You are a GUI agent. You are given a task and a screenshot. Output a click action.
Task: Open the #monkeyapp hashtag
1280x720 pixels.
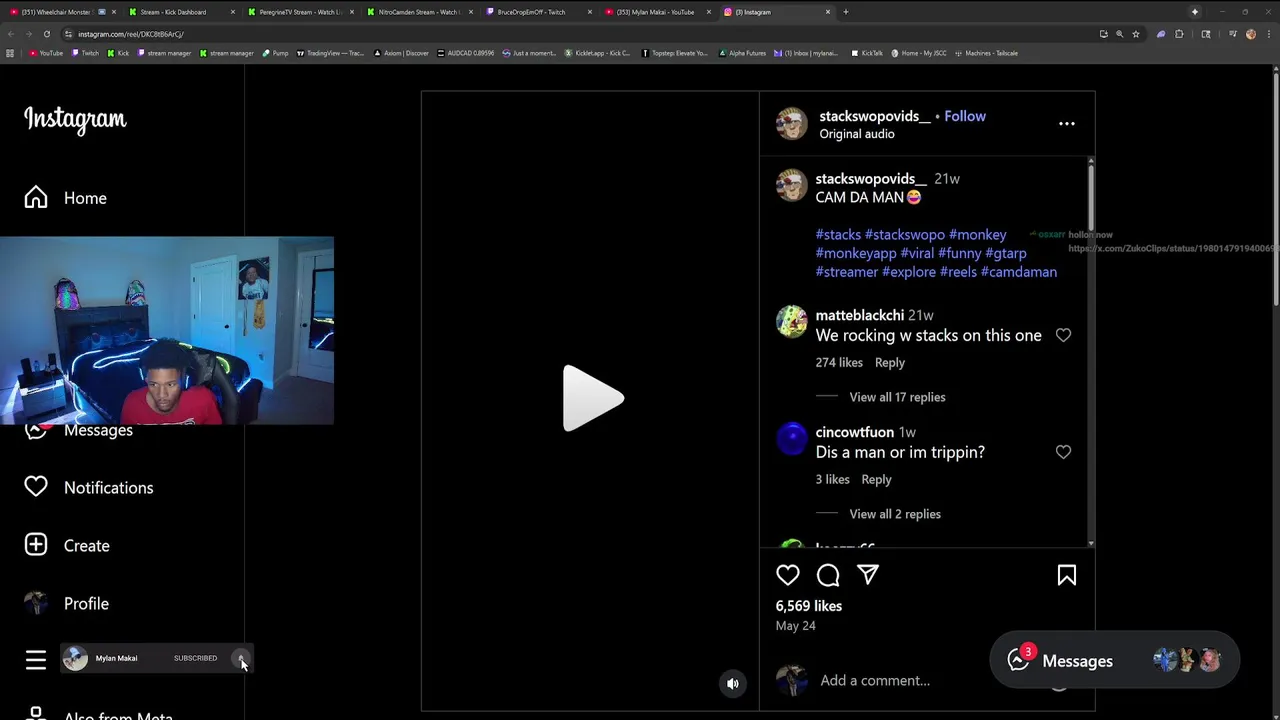[x=856, y=254]
